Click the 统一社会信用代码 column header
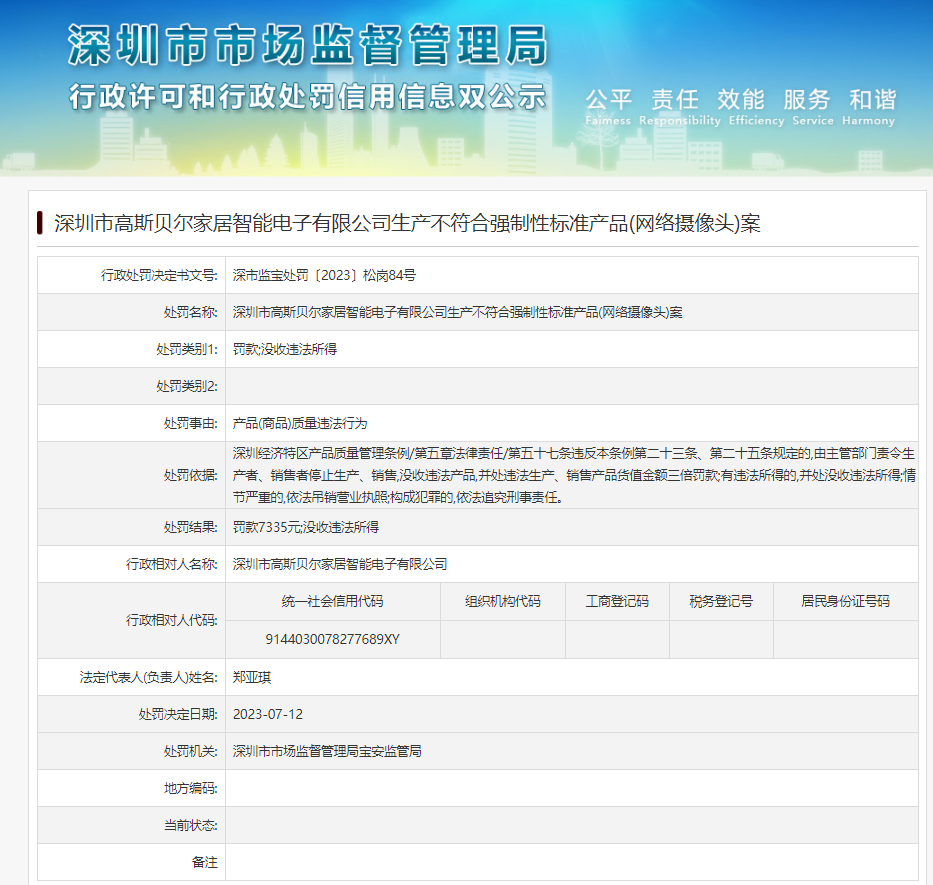 (333, 601)
